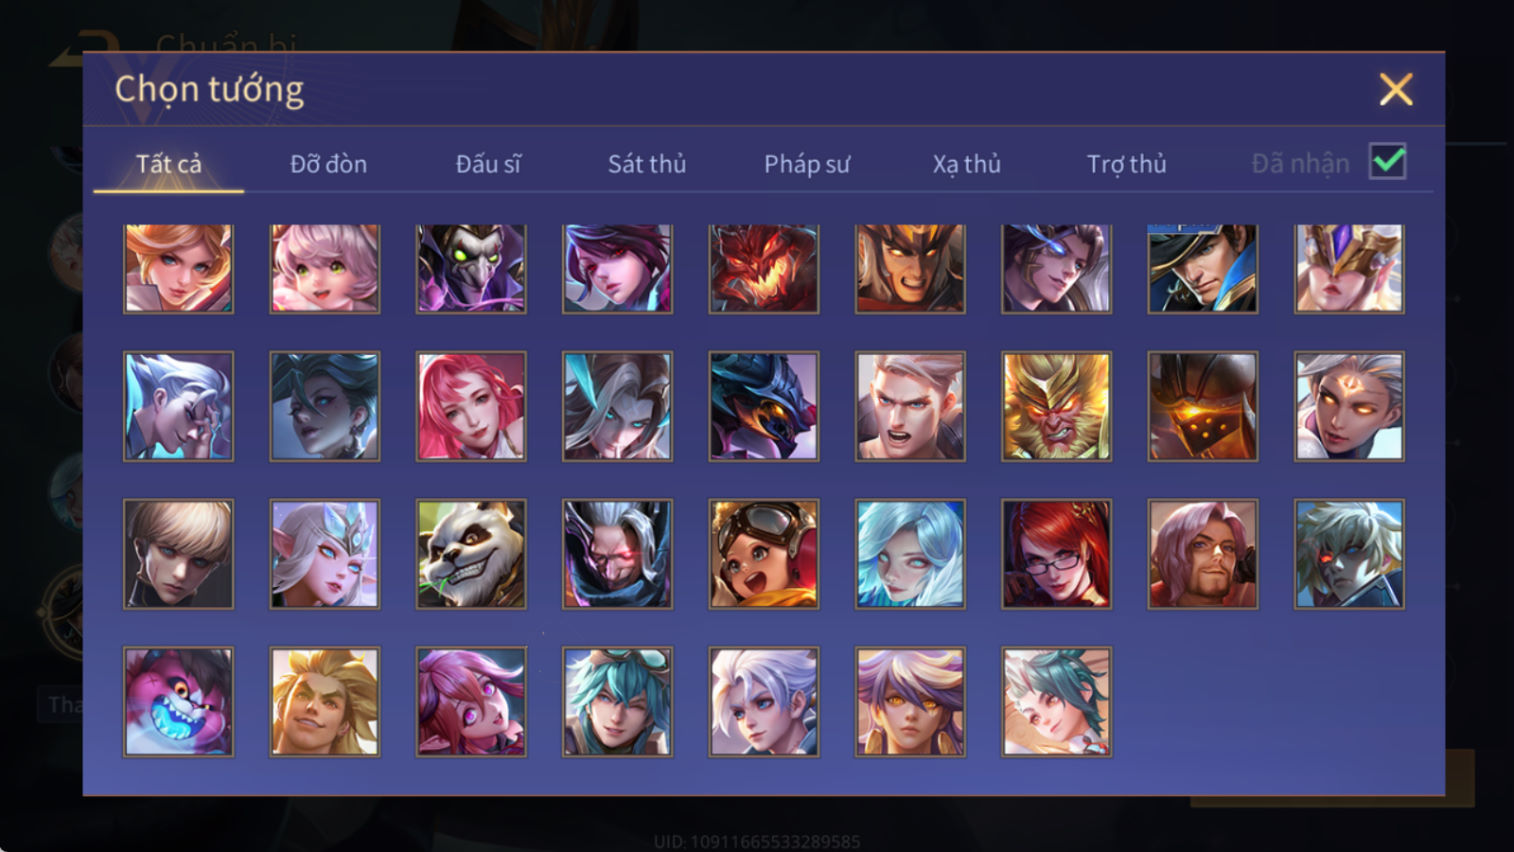The width and height of the screenshot is (1514, 852).
Task: Close the Chọn tướng dialog
Action: (1396, 89)
